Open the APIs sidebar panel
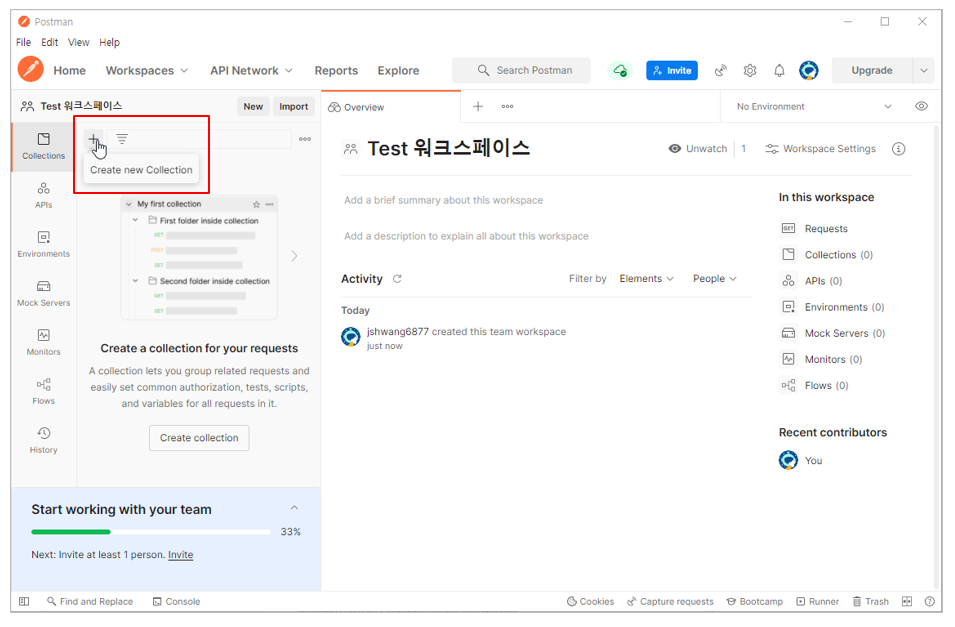 (43, 196)
